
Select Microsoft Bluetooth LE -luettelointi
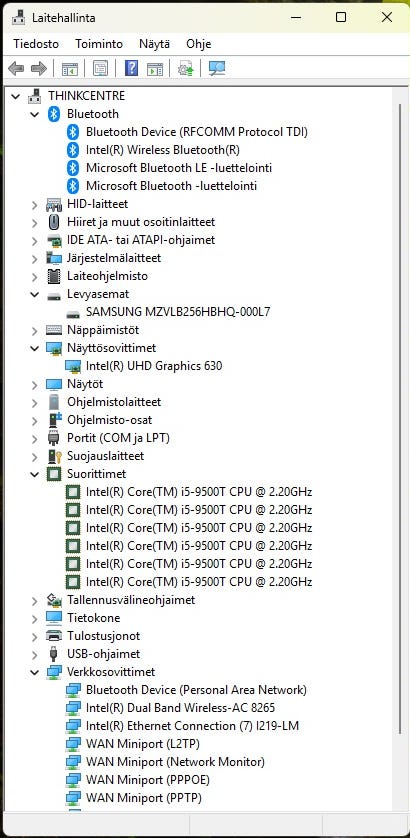pyautogui.click(x=179, y=168)
